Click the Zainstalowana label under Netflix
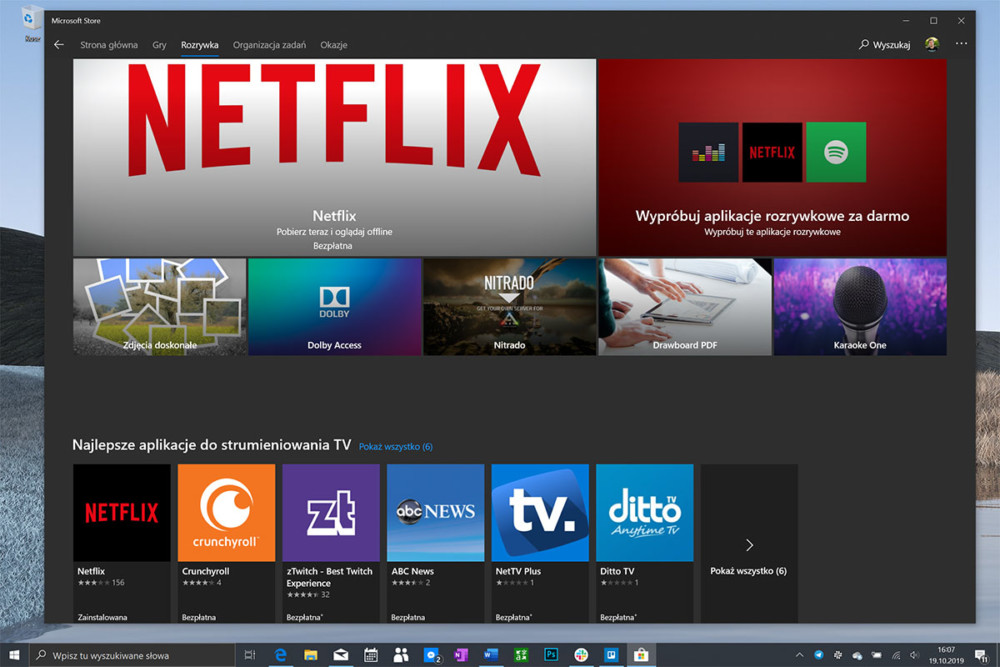 102,617
